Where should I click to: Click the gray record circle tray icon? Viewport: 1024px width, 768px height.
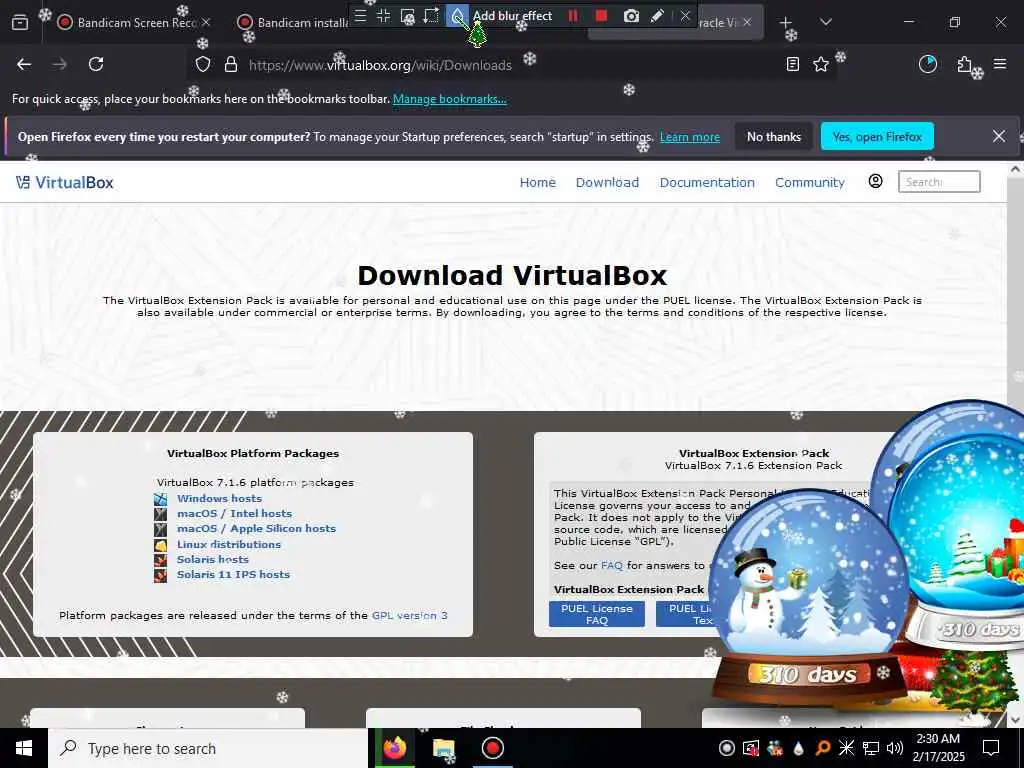click(726, 748)
